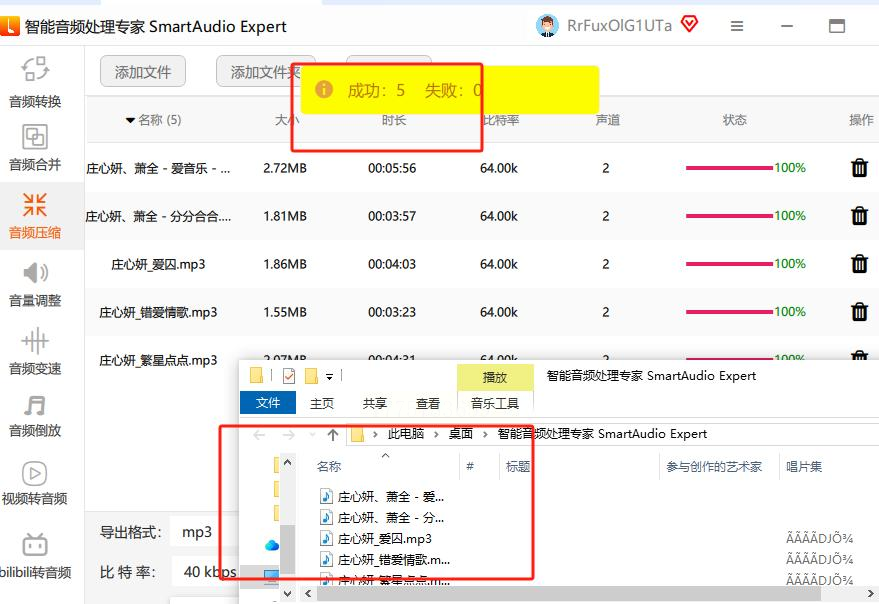
Task: Open the Explorer quick access toolbar dropdown
Action: [x=330, y=376]
